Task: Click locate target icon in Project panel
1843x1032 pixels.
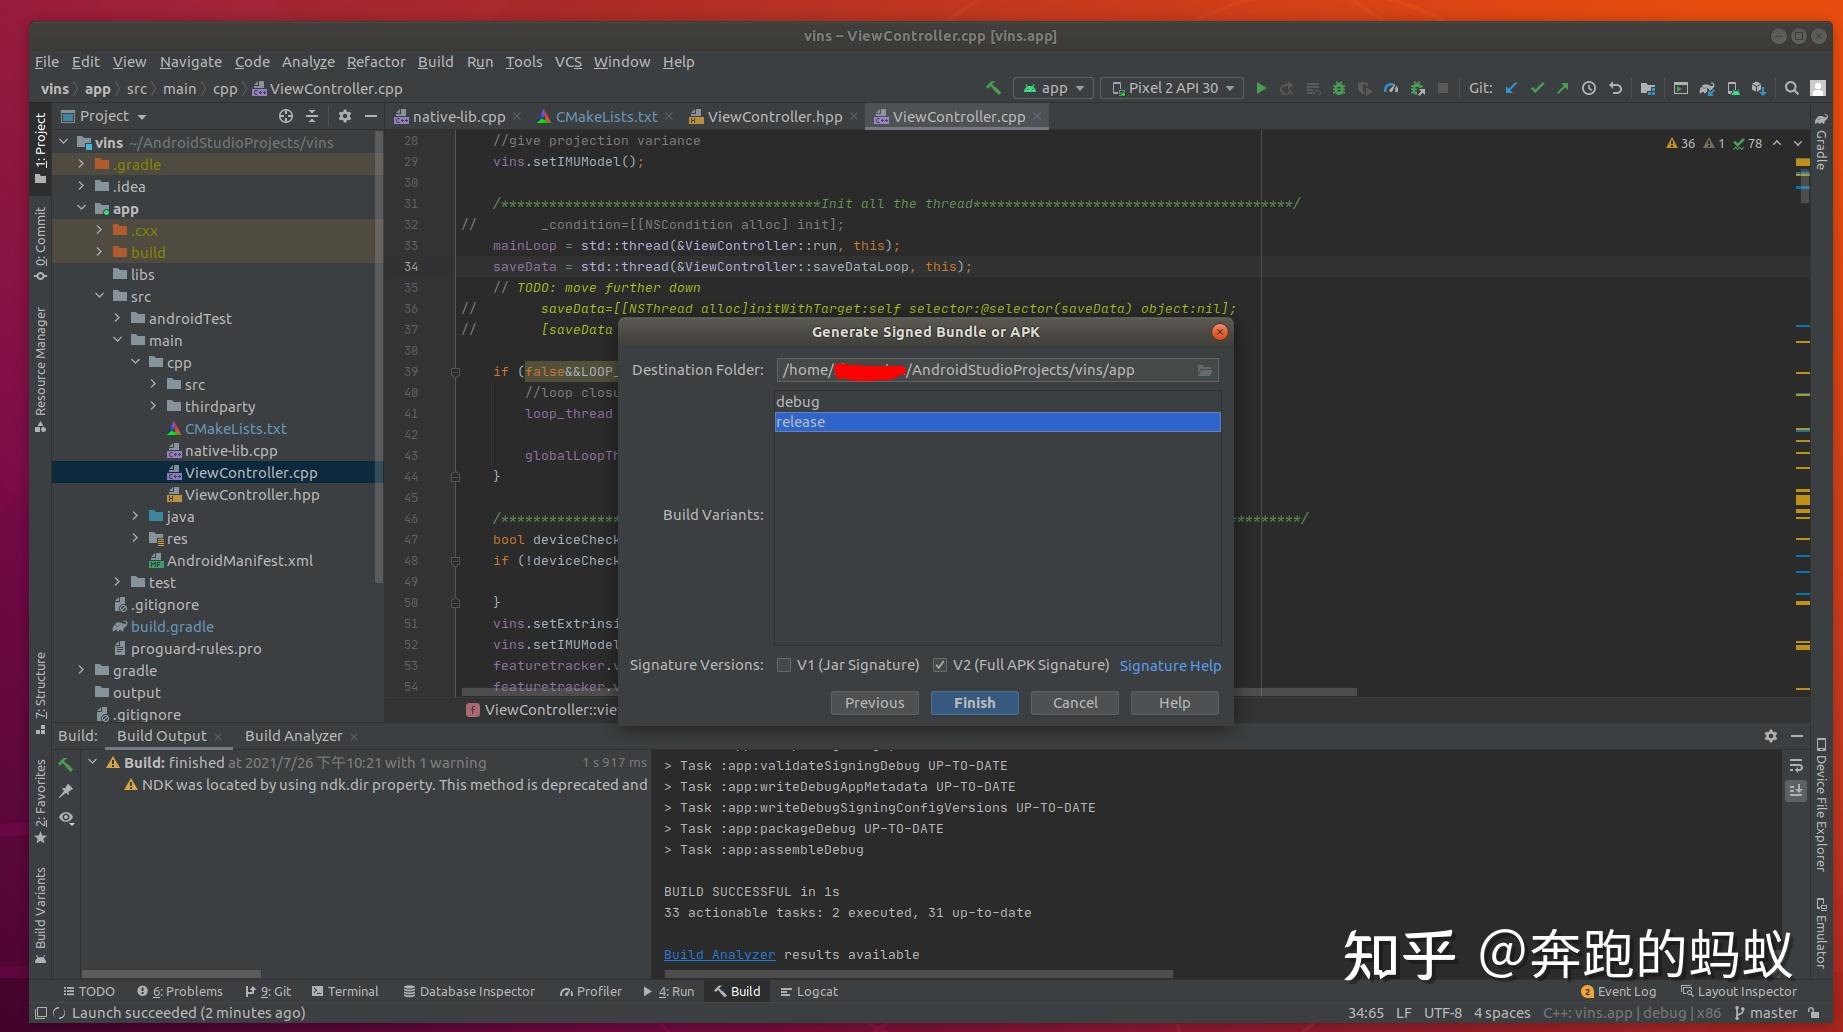Action: (286, 116)
